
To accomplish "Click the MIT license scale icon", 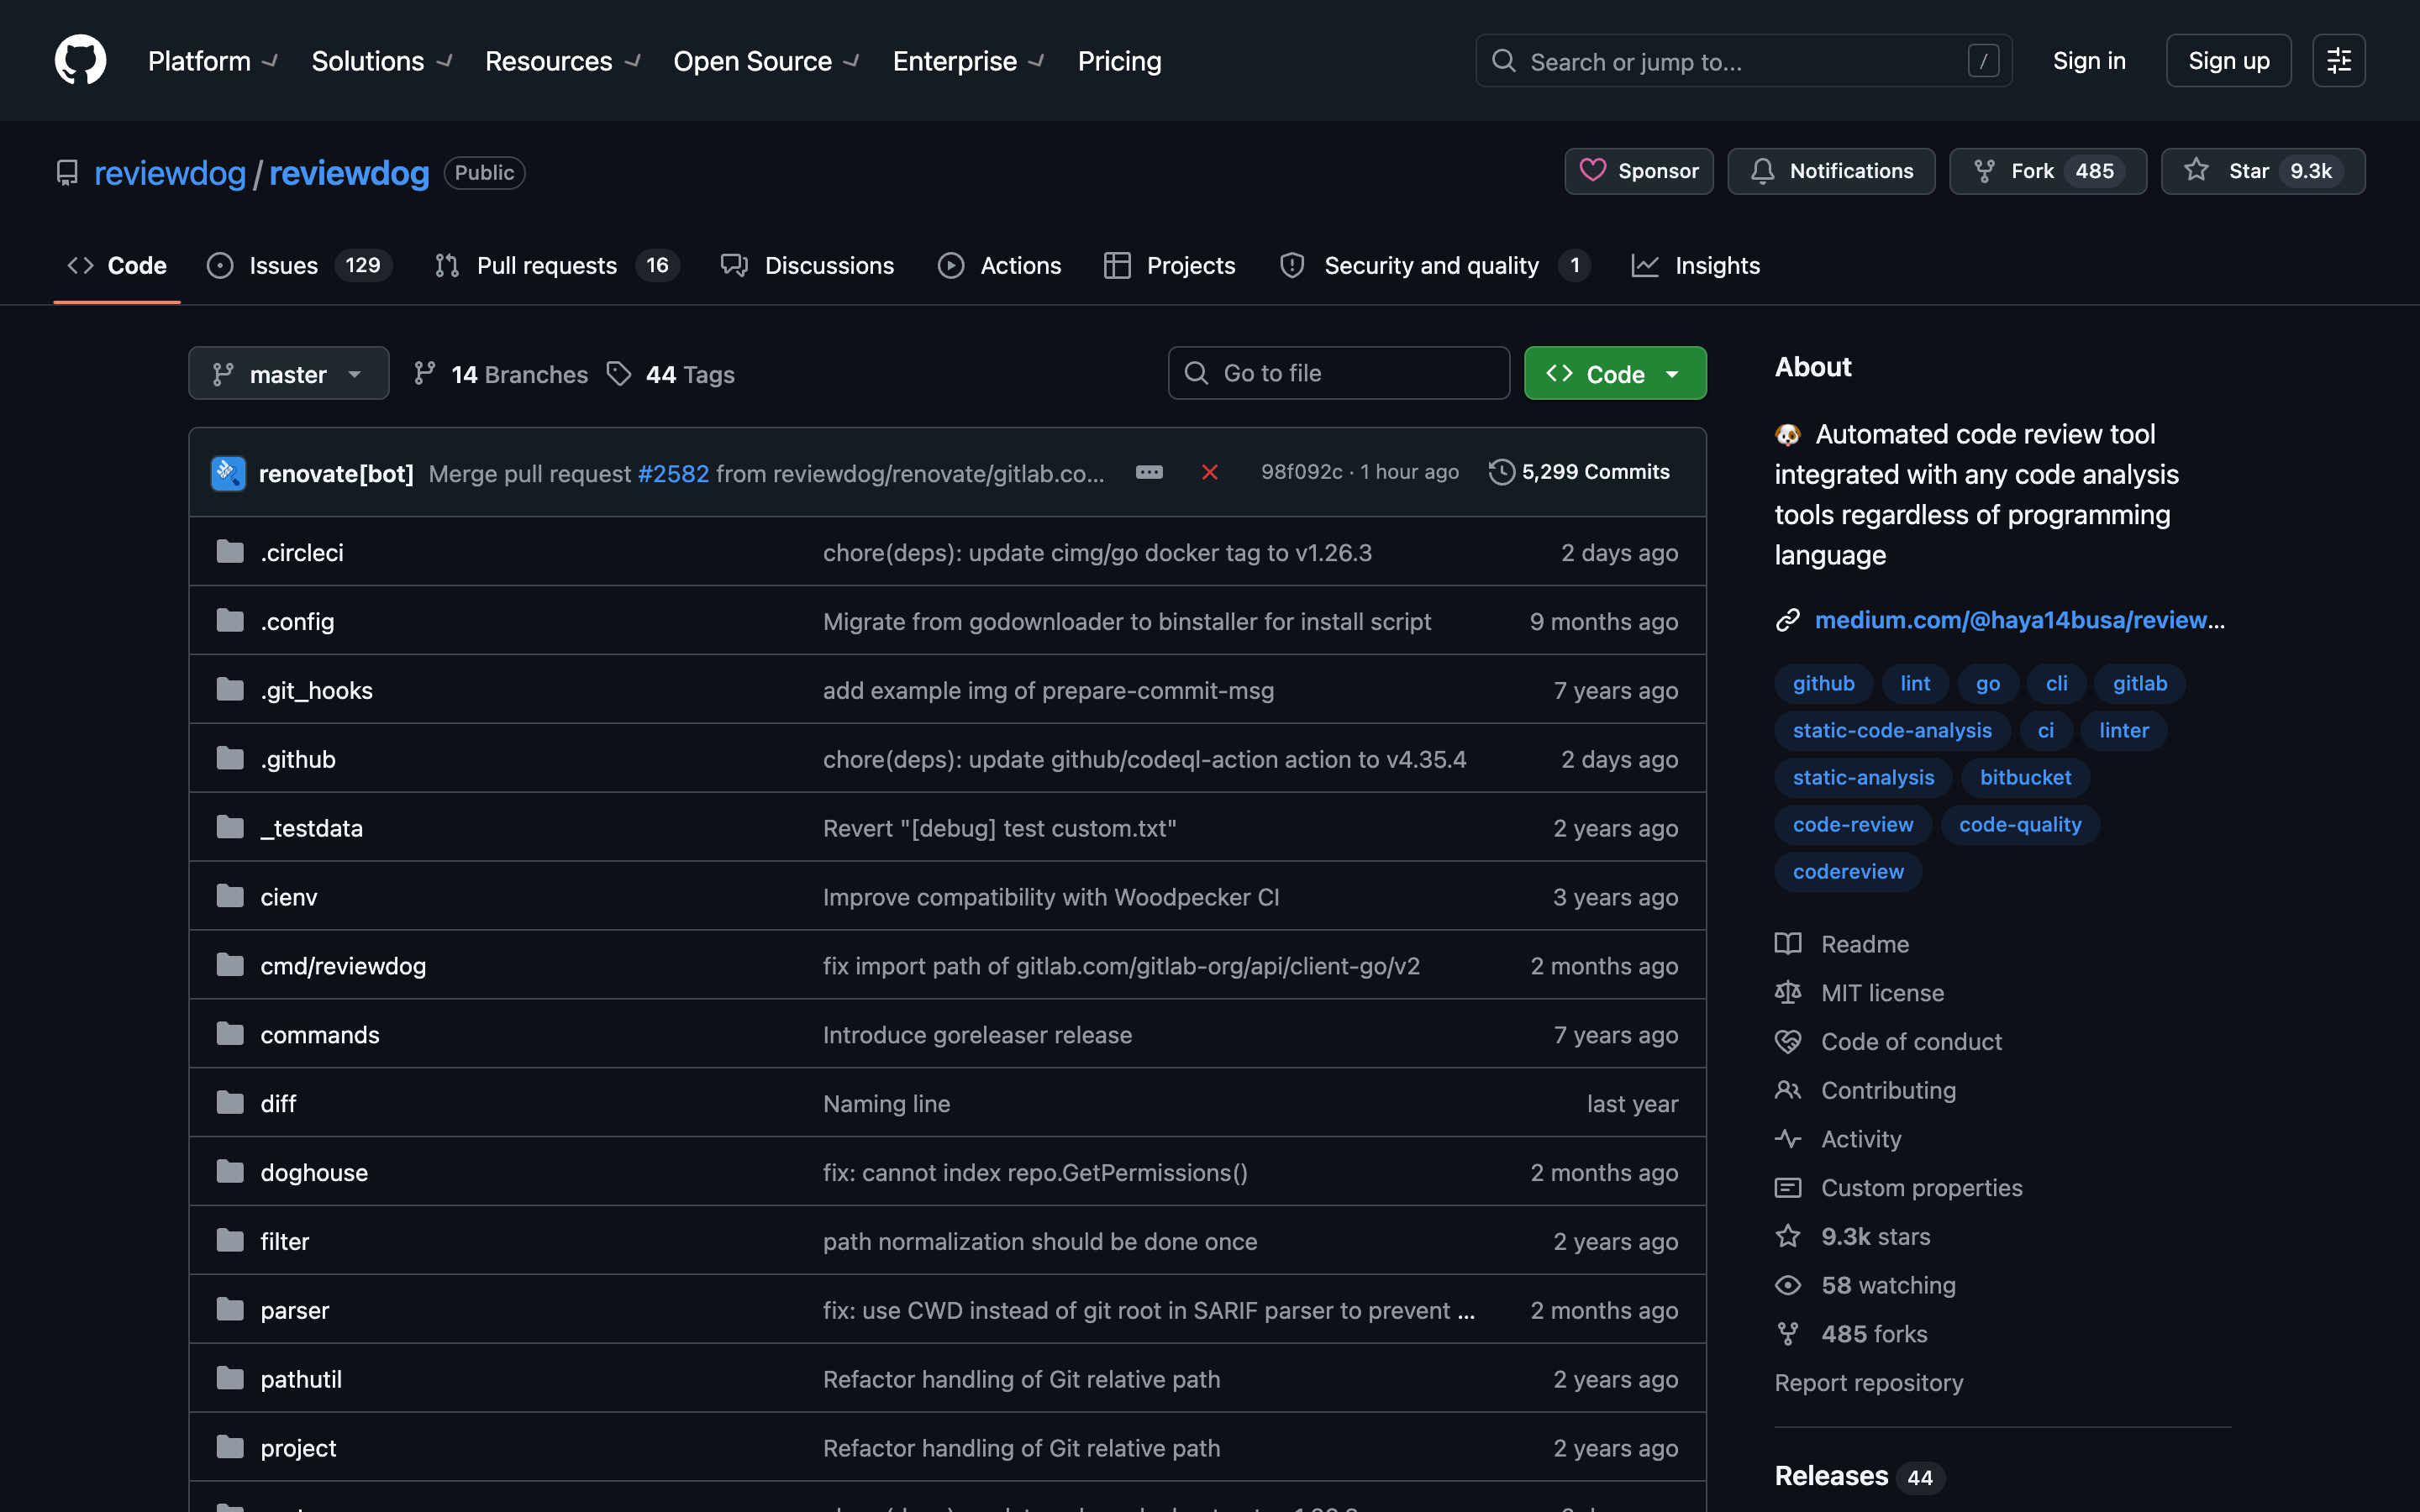I will click(1788, 993).
